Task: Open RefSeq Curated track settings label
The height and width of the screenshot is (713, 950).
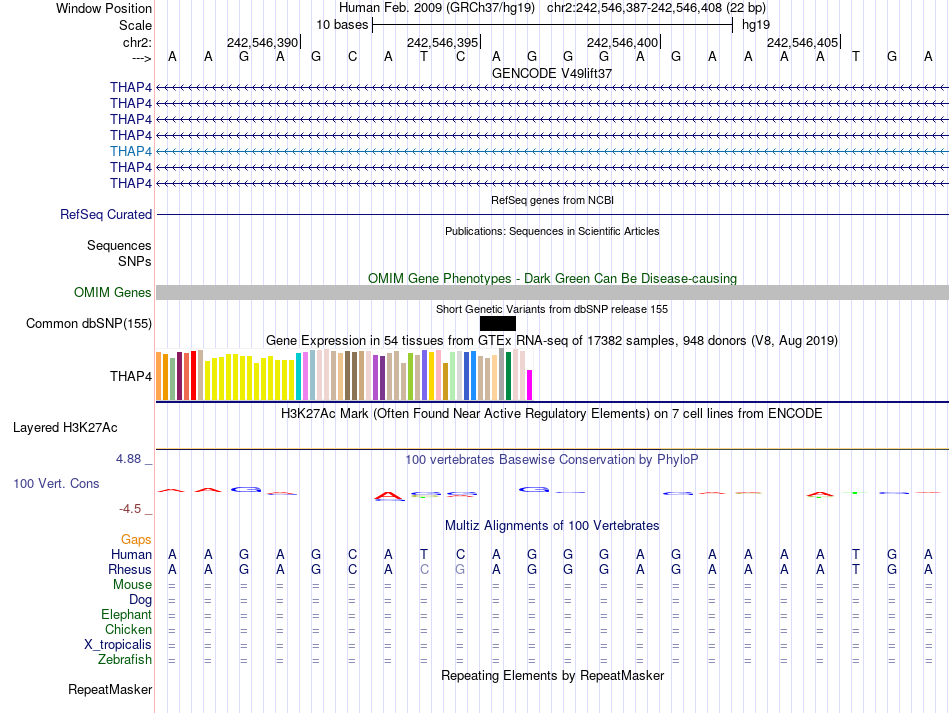Action: click(x=106, y=214)
